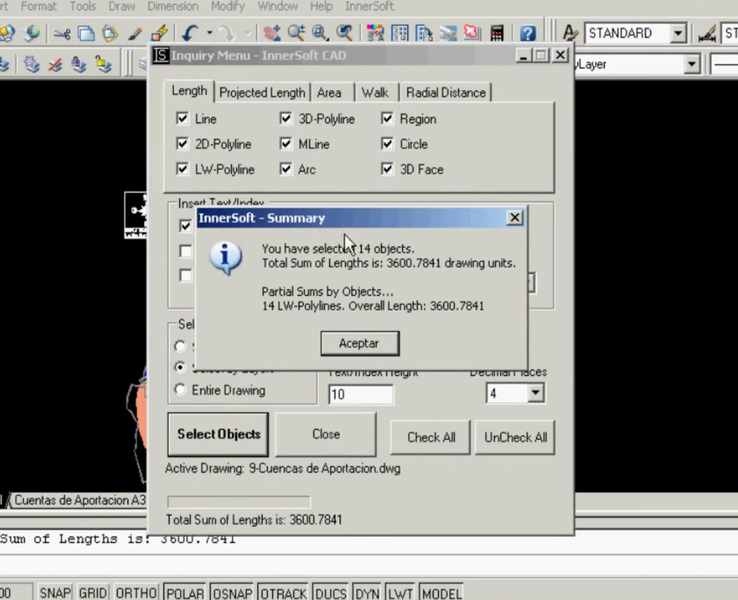Open the STANDARD text style dropdown
Screen dimensions: 738x600
point(678,33)
